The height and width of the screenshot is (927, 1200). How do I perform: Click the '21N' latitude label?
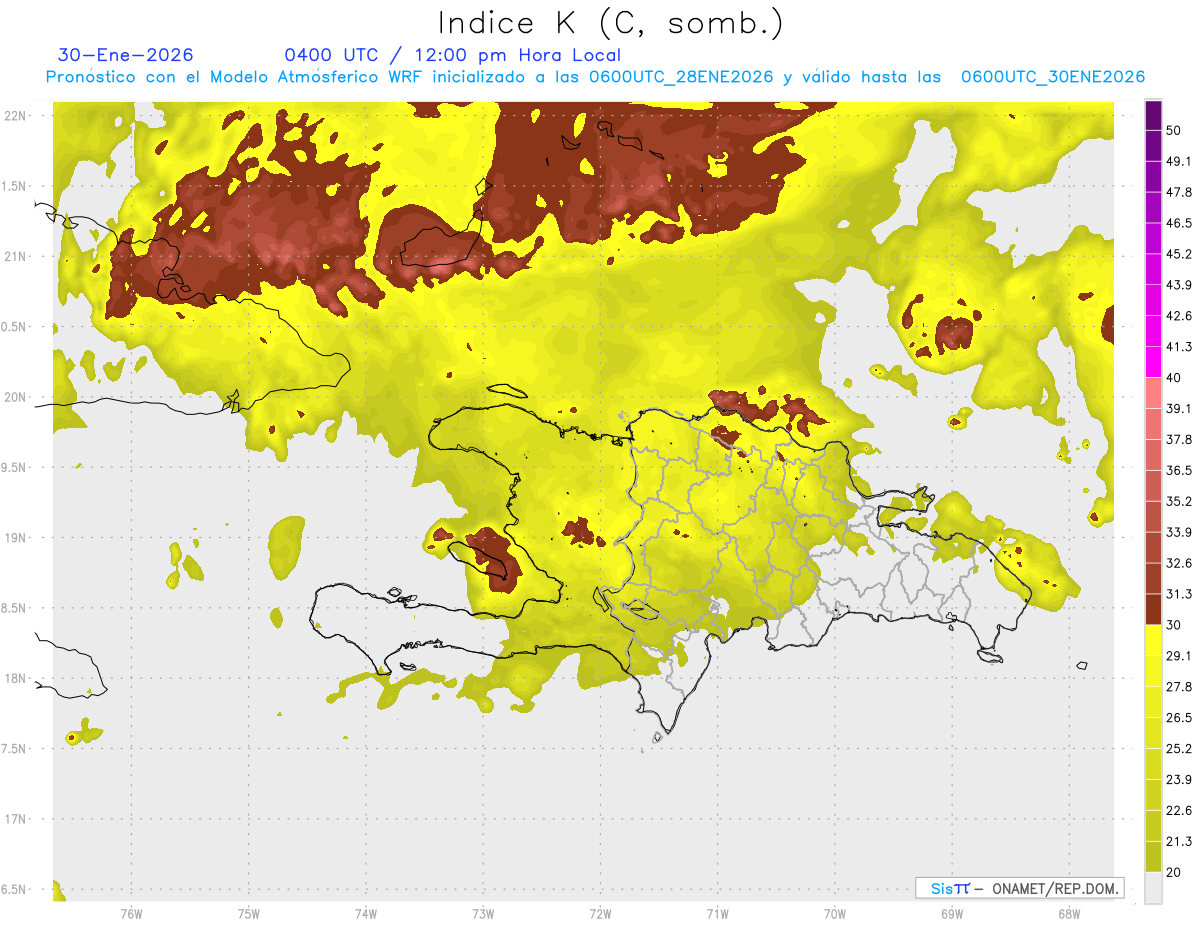[x=16, y=257]
